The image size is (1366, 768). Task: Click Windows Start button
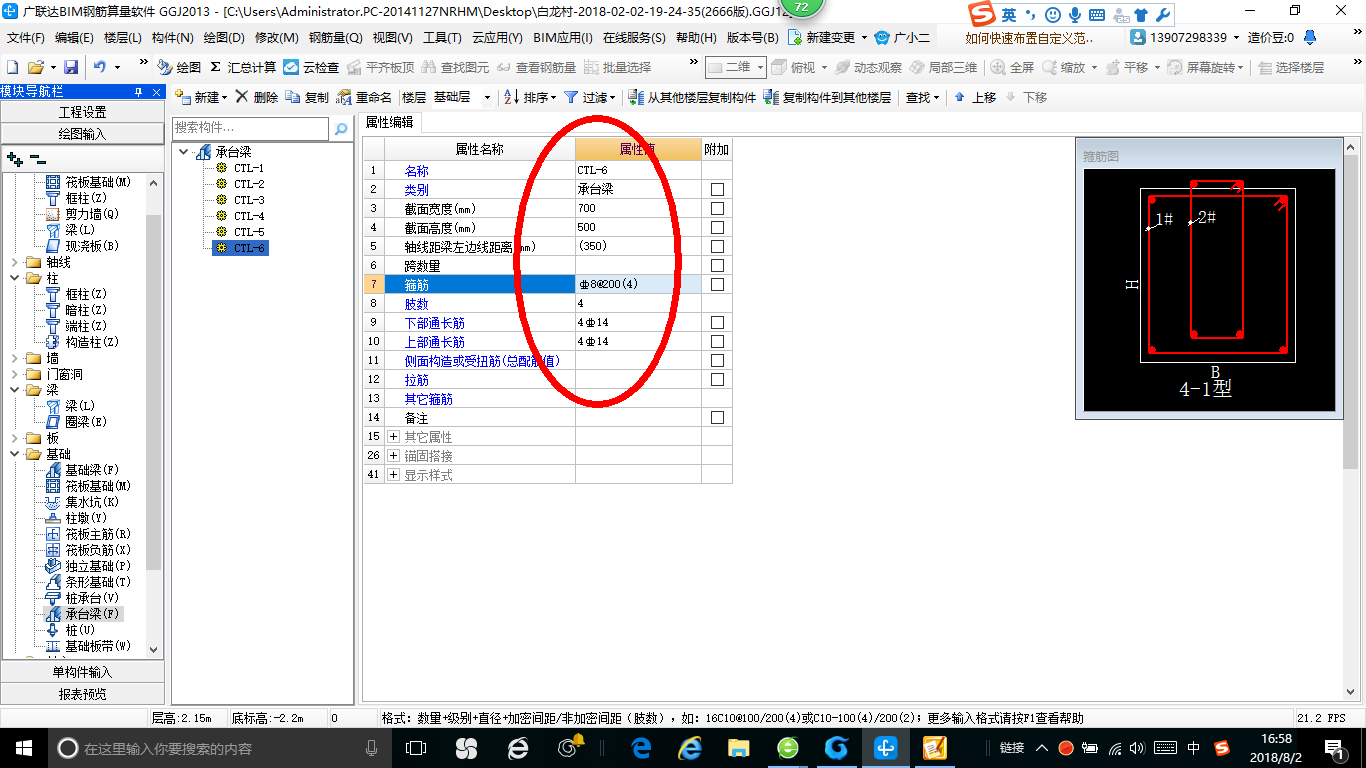(x=22, y=747)
